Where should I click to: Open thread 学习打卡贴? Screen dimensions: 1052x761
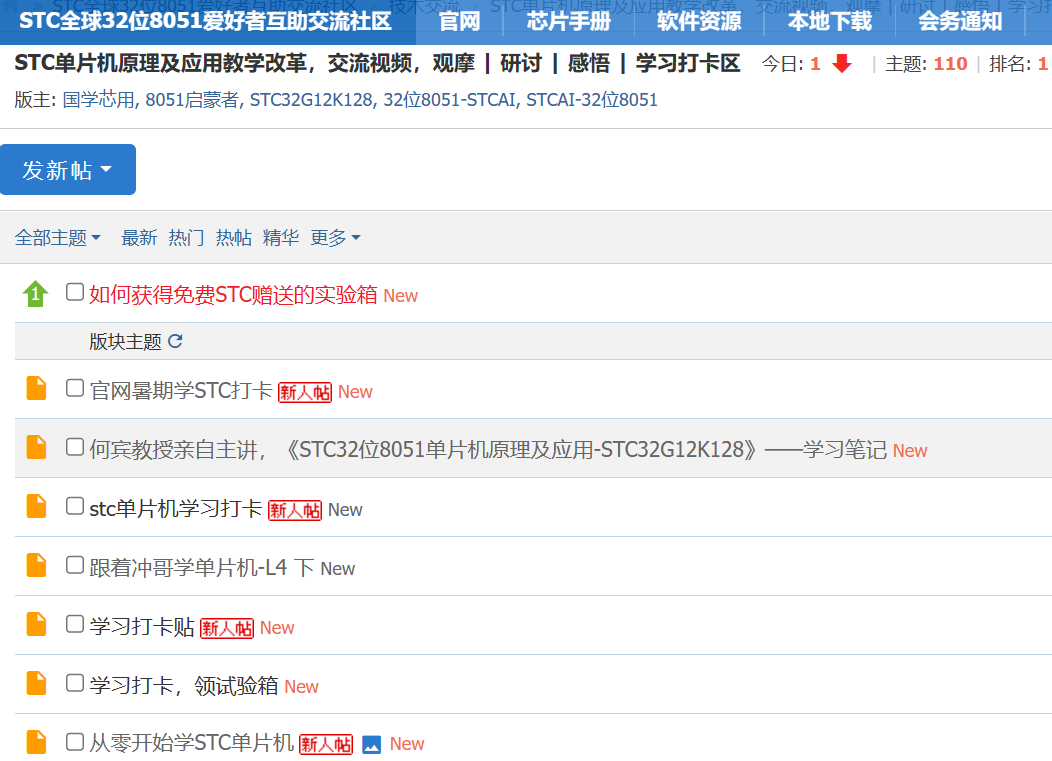point(142,627)
